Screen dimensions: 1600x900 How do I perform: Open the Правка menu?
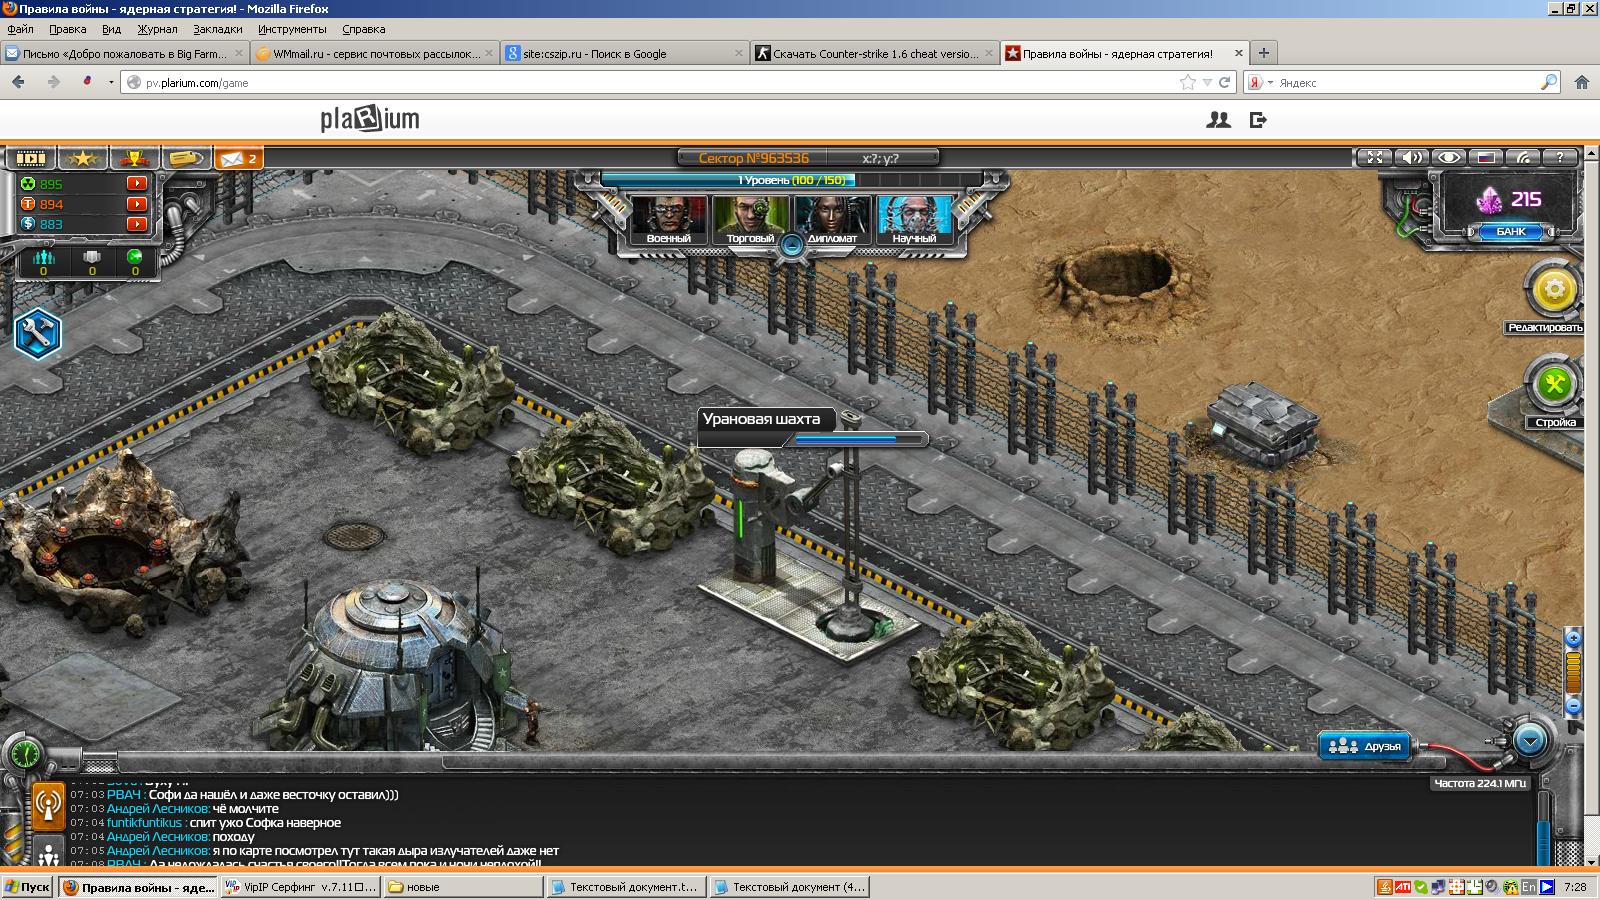(x=68, y=29)
